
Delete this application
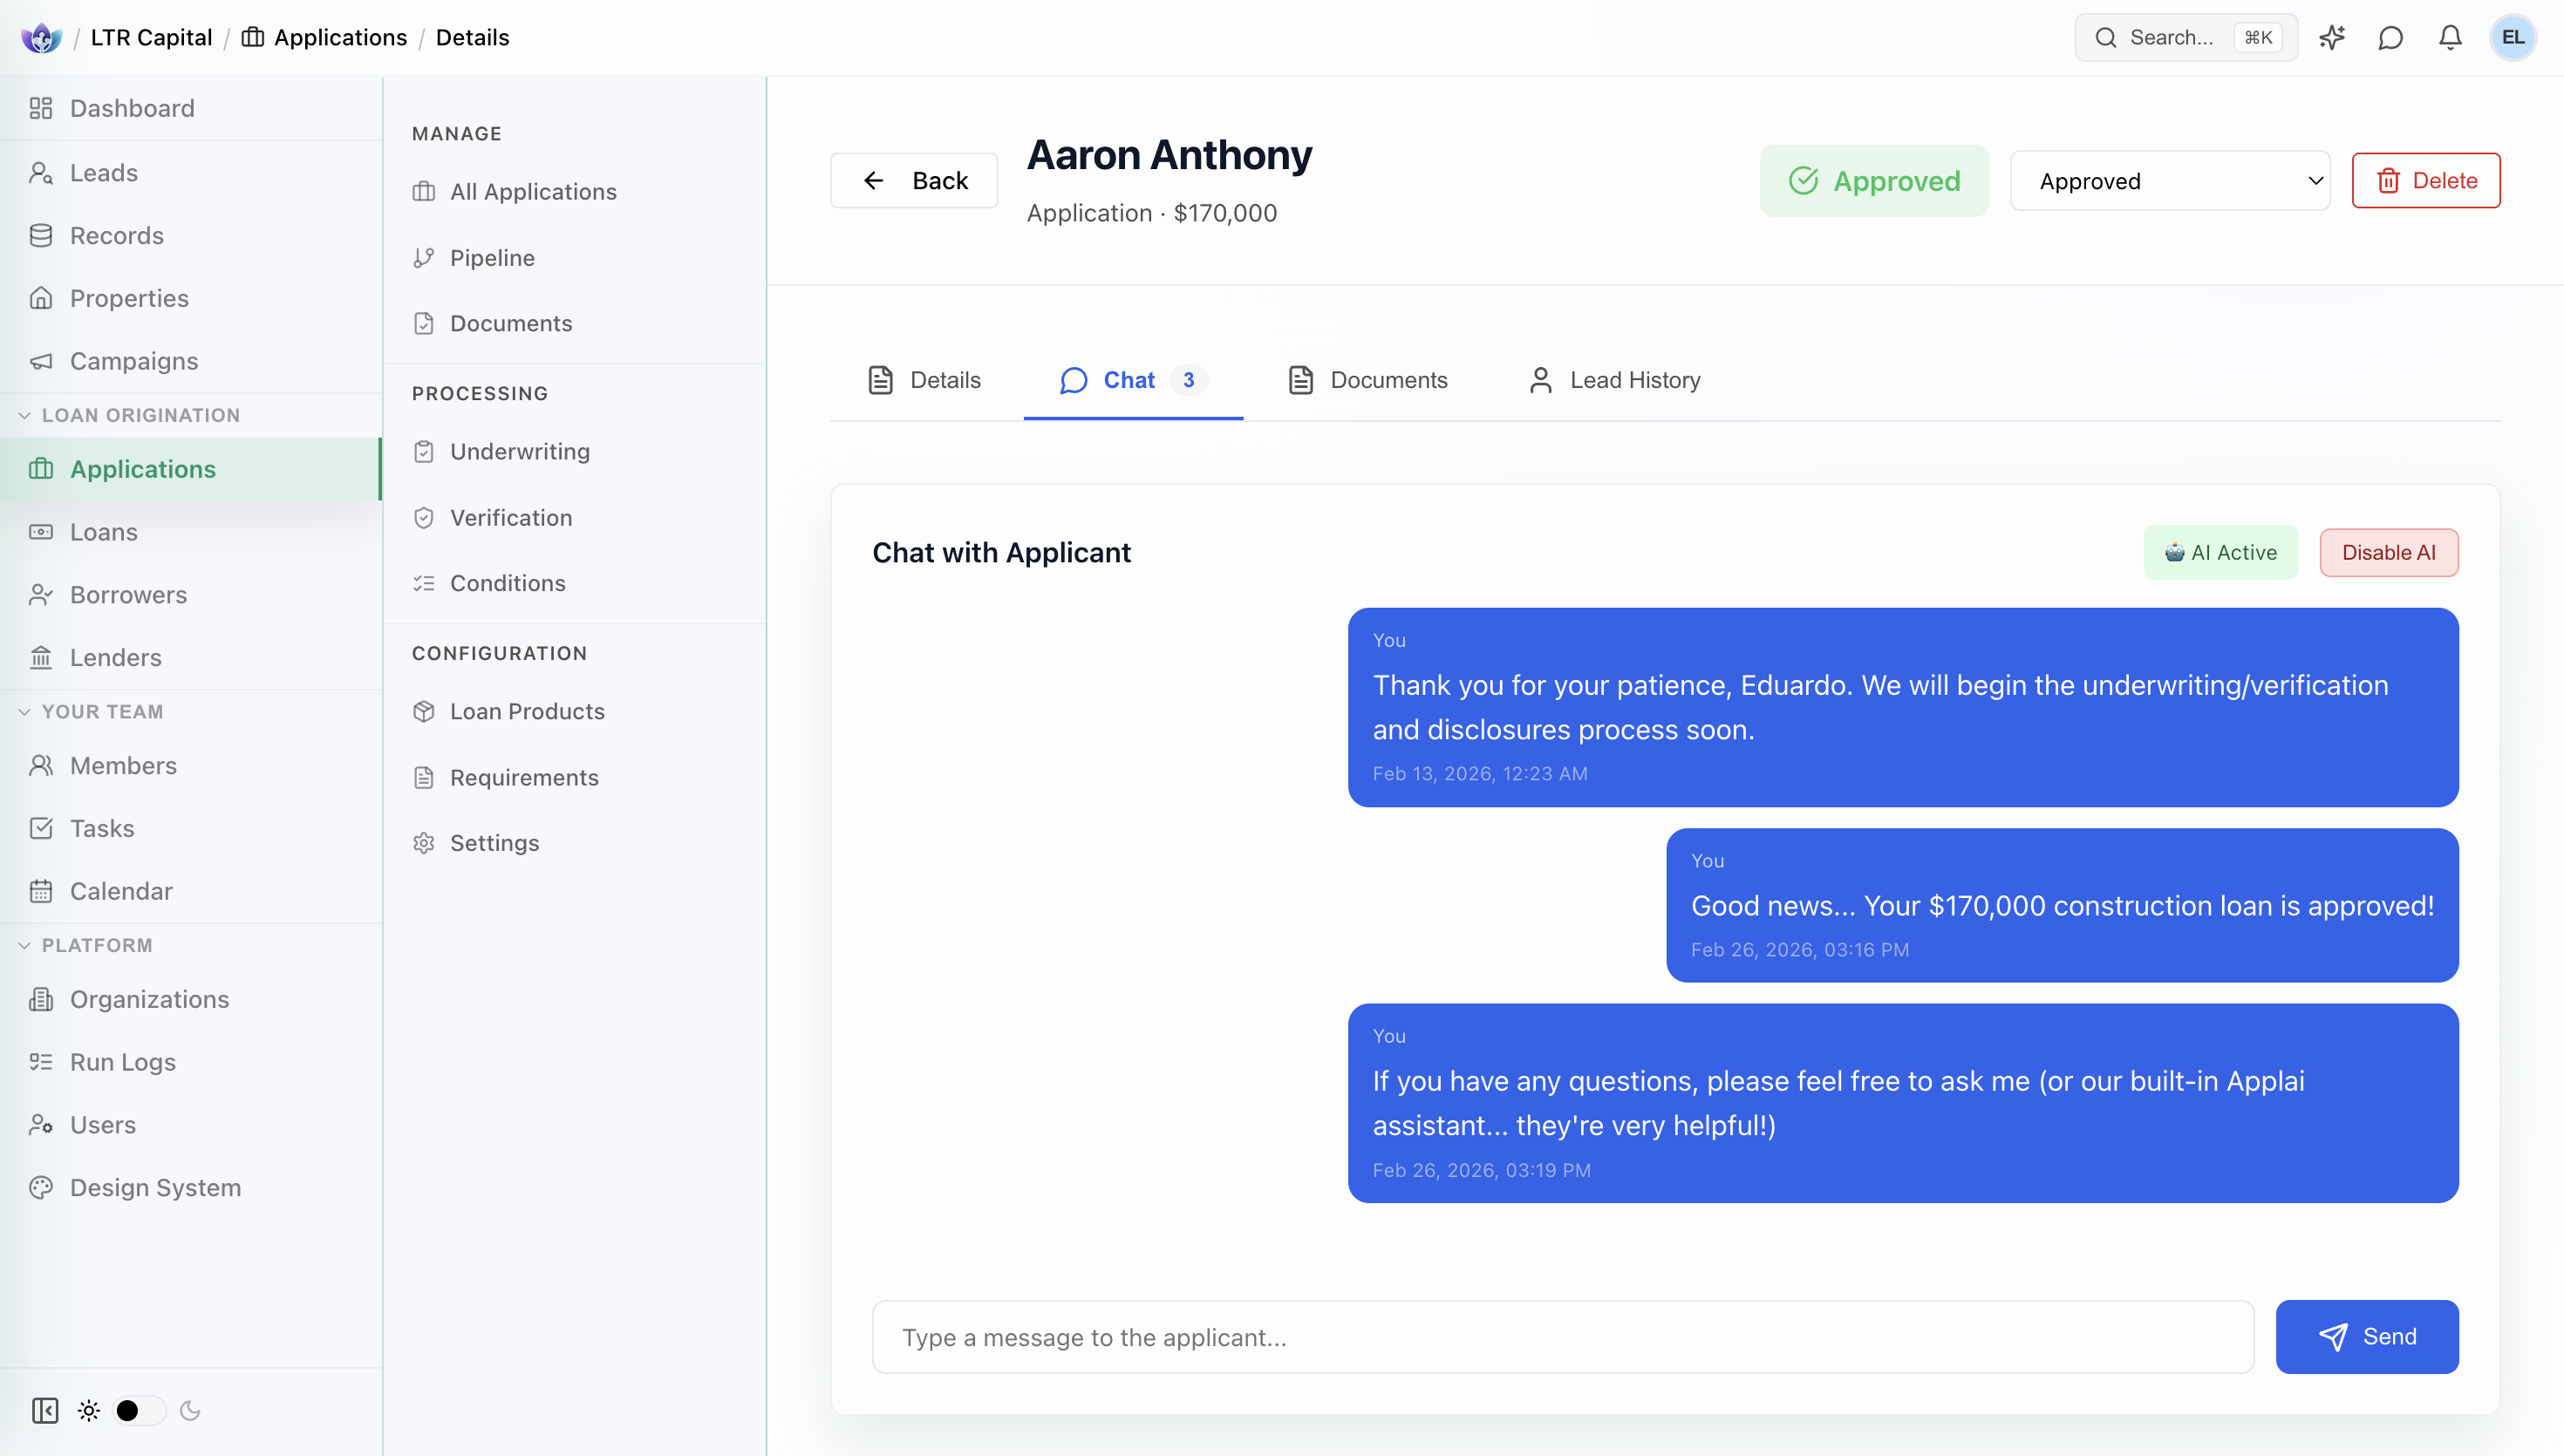tap(2427, 180)
